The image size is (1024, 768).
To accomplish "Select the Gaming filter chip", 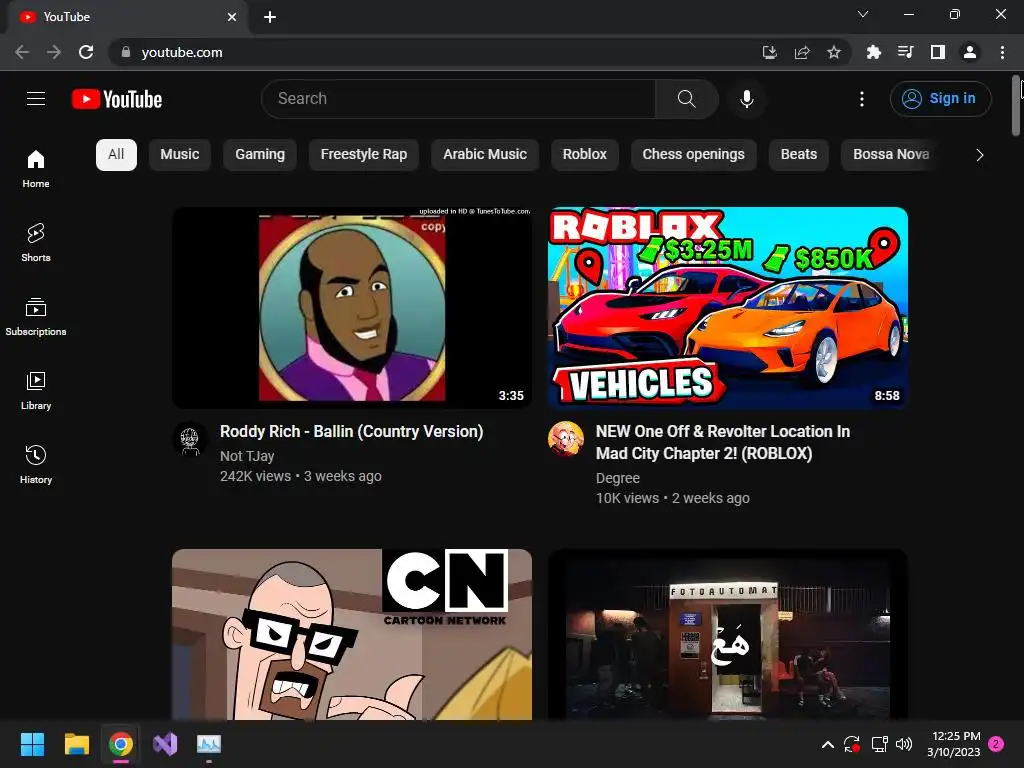I will 260,155.
